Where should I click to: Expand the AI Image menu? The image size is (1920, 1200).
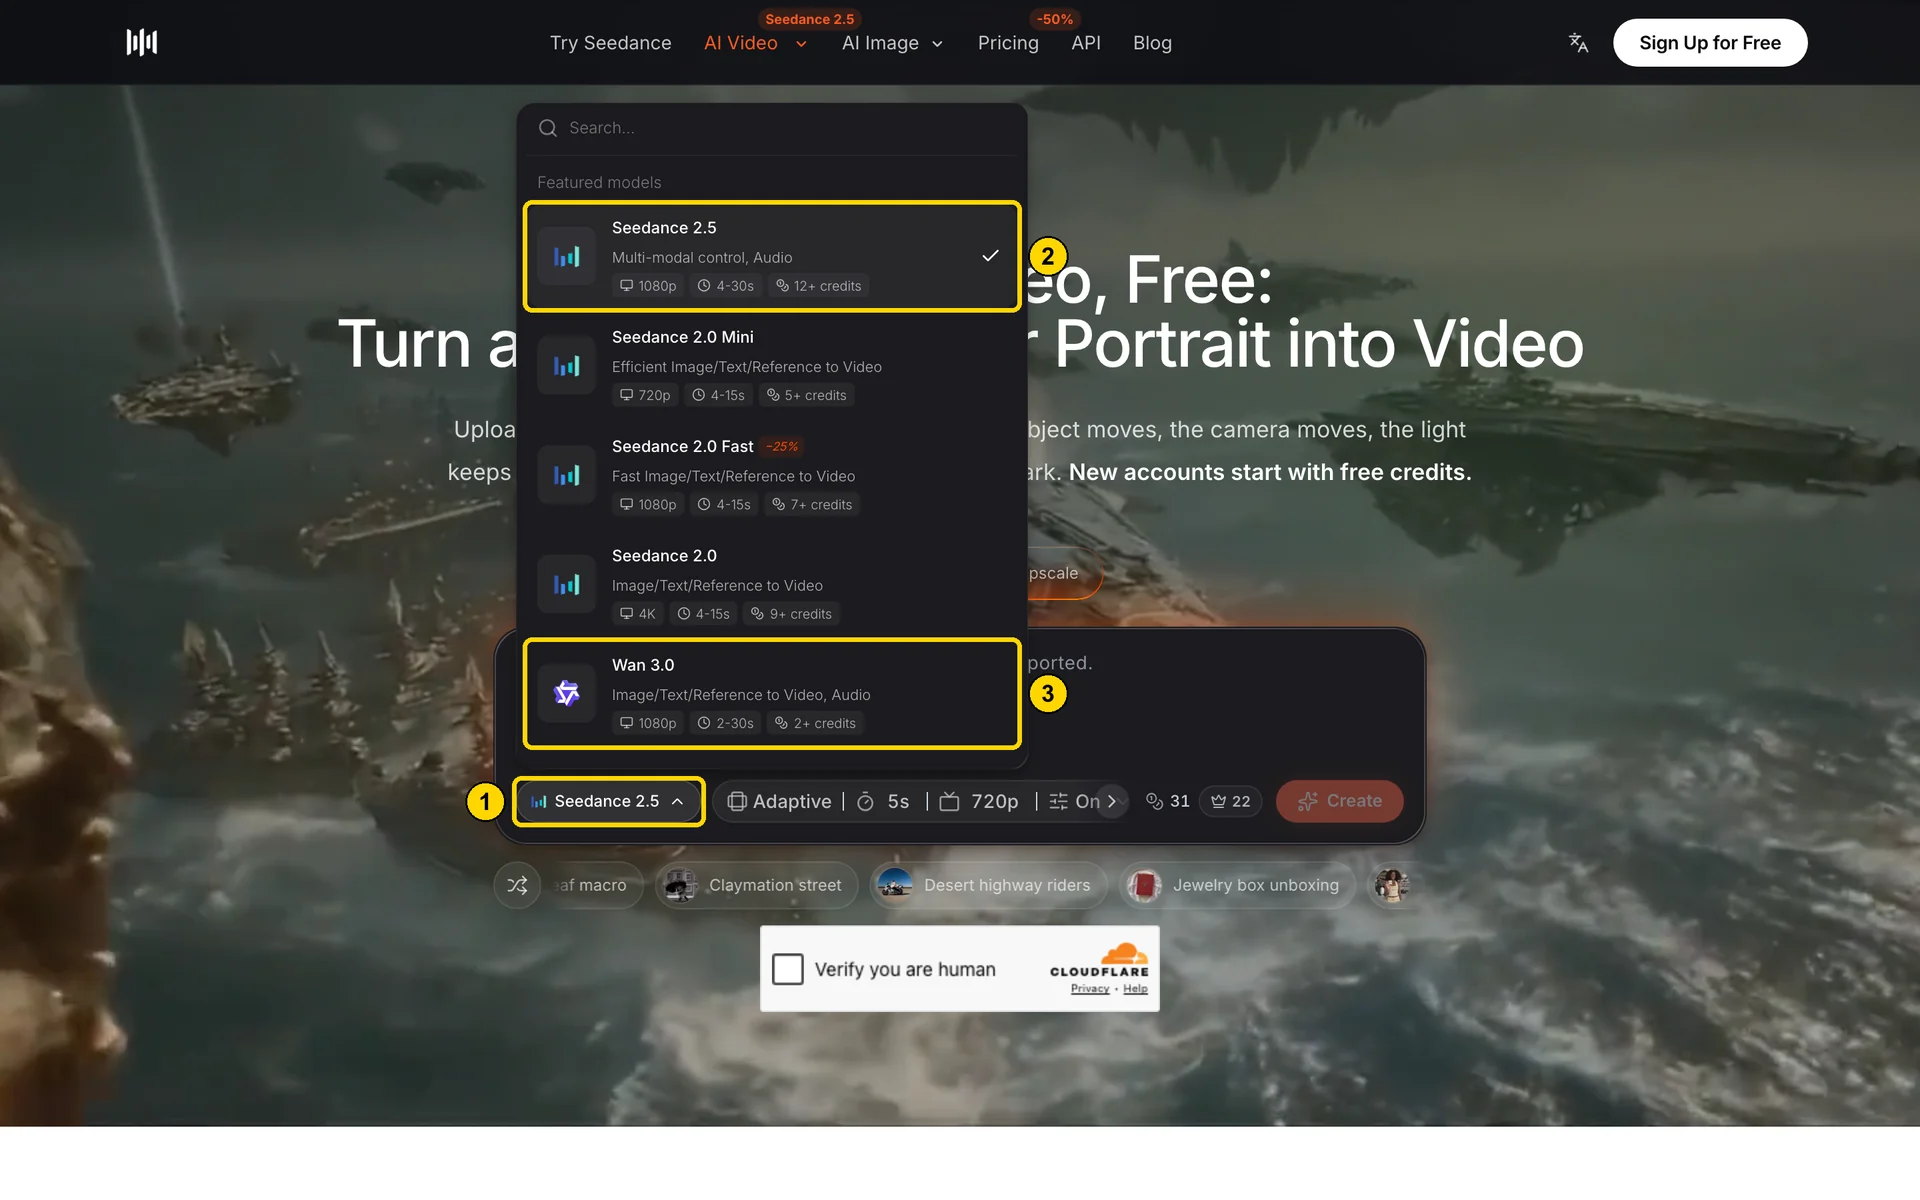point(892,43)
